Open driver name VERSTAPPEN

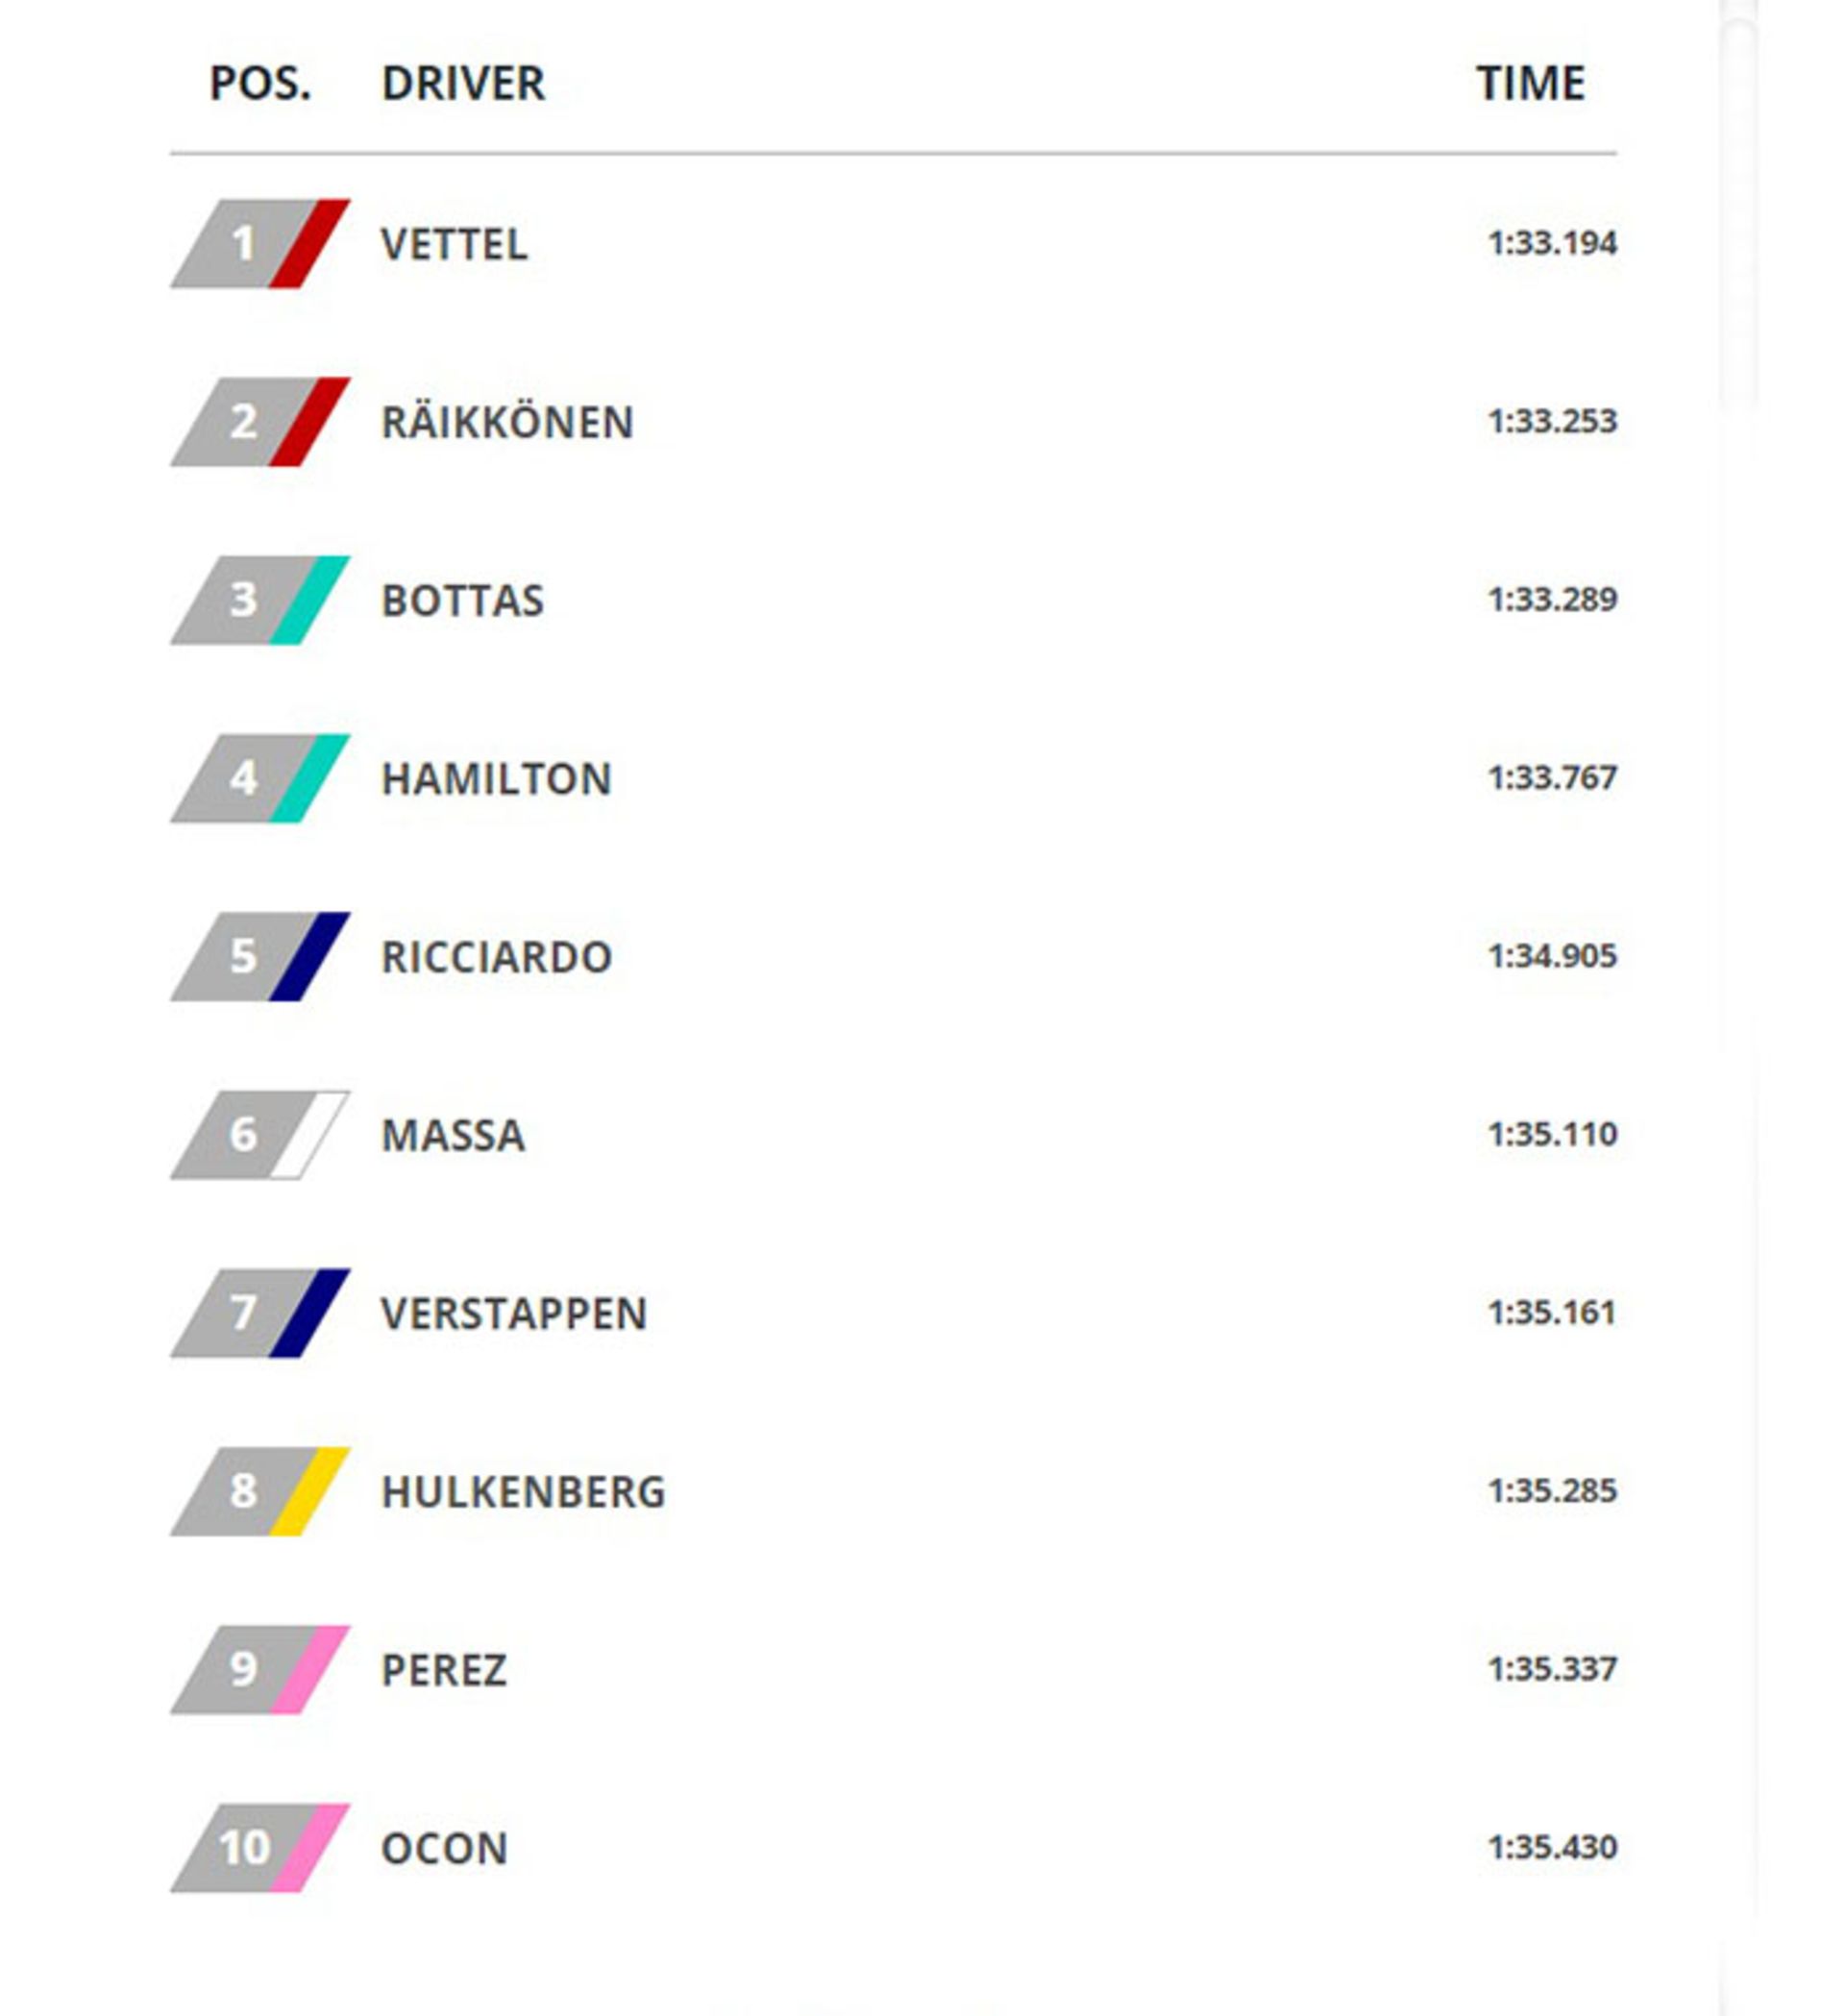coord(514,1314)
